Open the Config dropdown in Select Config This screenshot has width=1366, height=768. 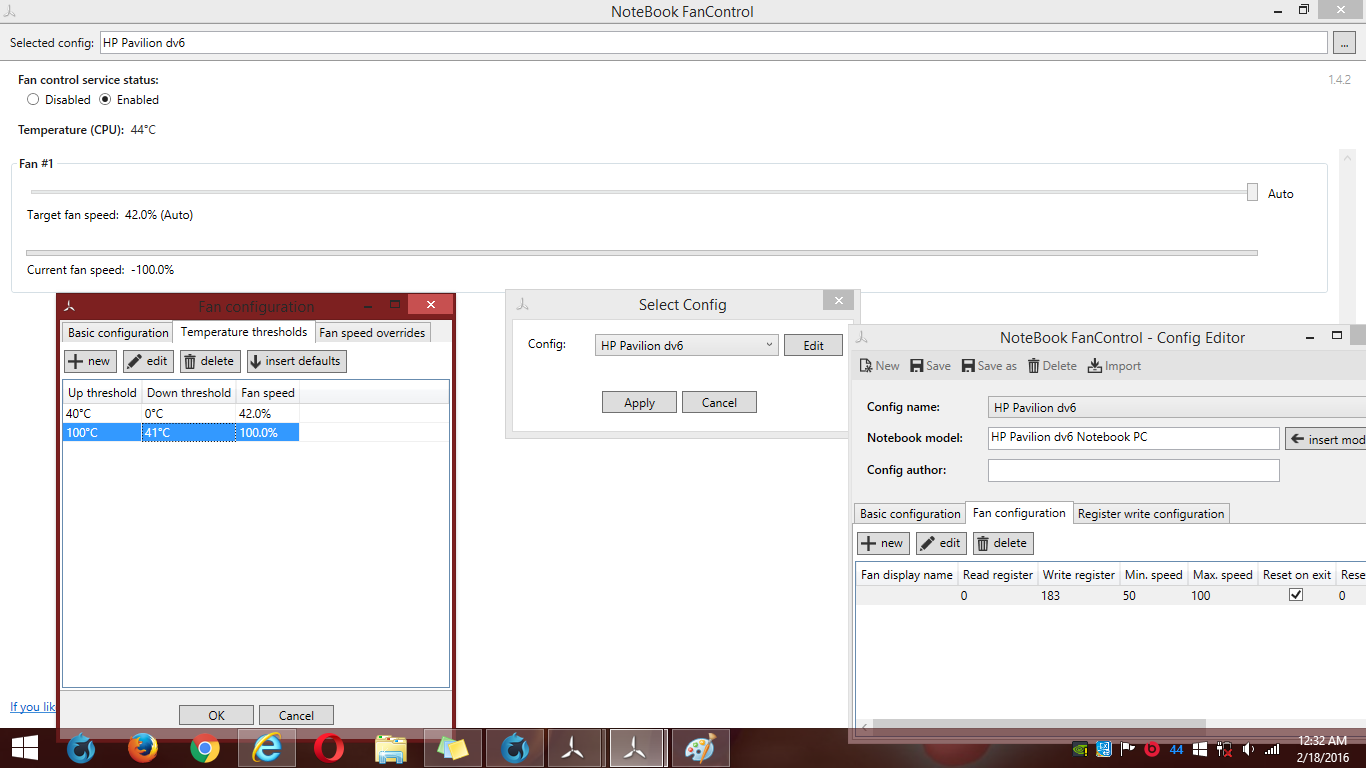pos(686,345)
